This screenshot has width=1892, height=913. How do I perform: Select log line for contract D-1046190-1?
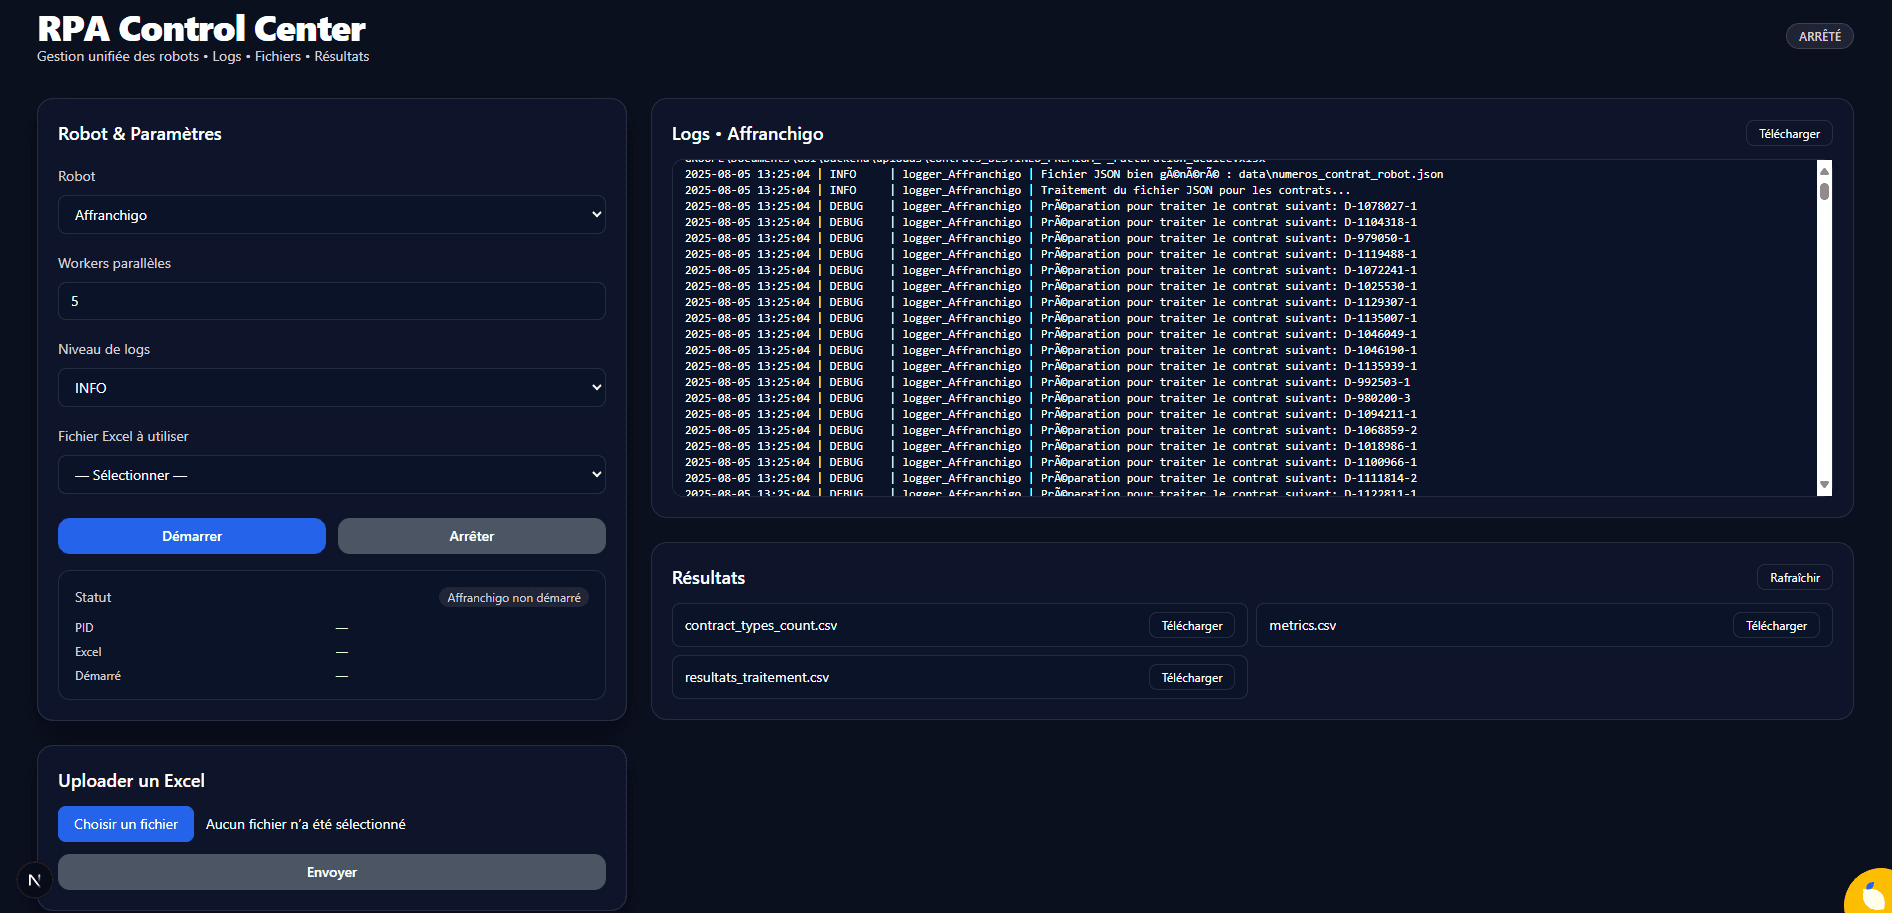(x=1051, y=350)
